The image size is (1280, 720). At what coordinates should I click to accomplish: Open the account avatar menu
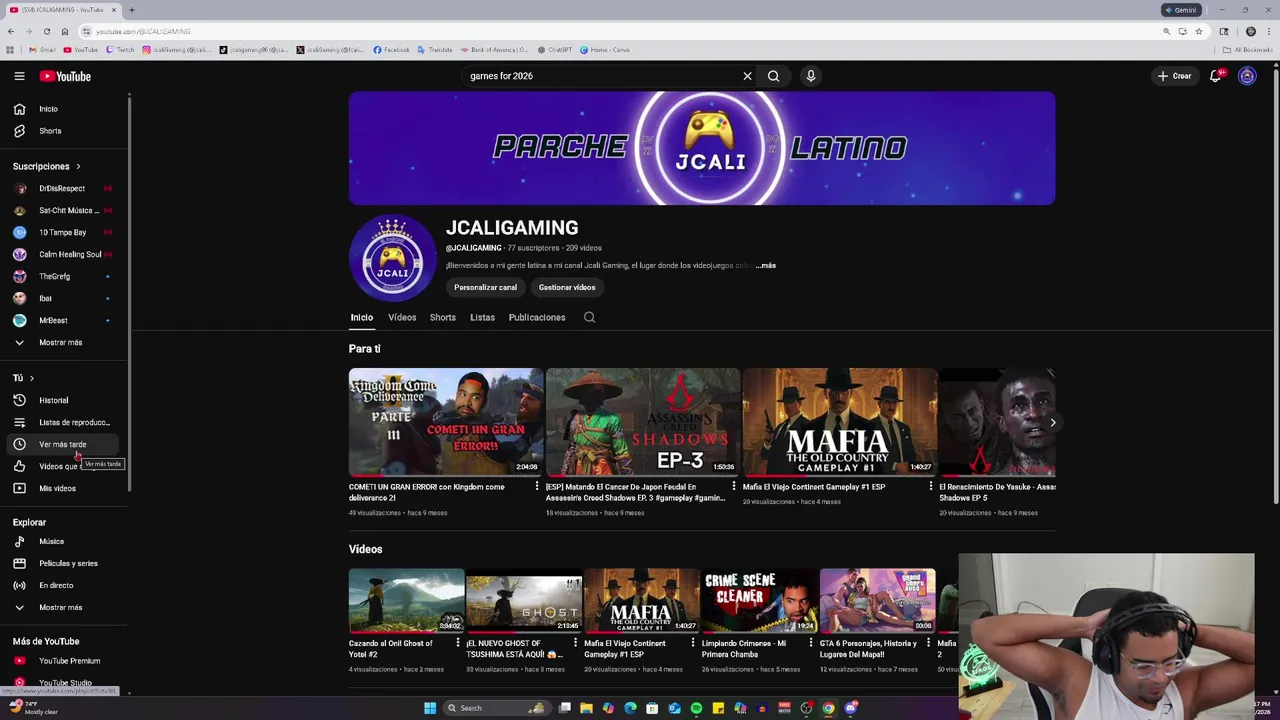(1247, 76)
